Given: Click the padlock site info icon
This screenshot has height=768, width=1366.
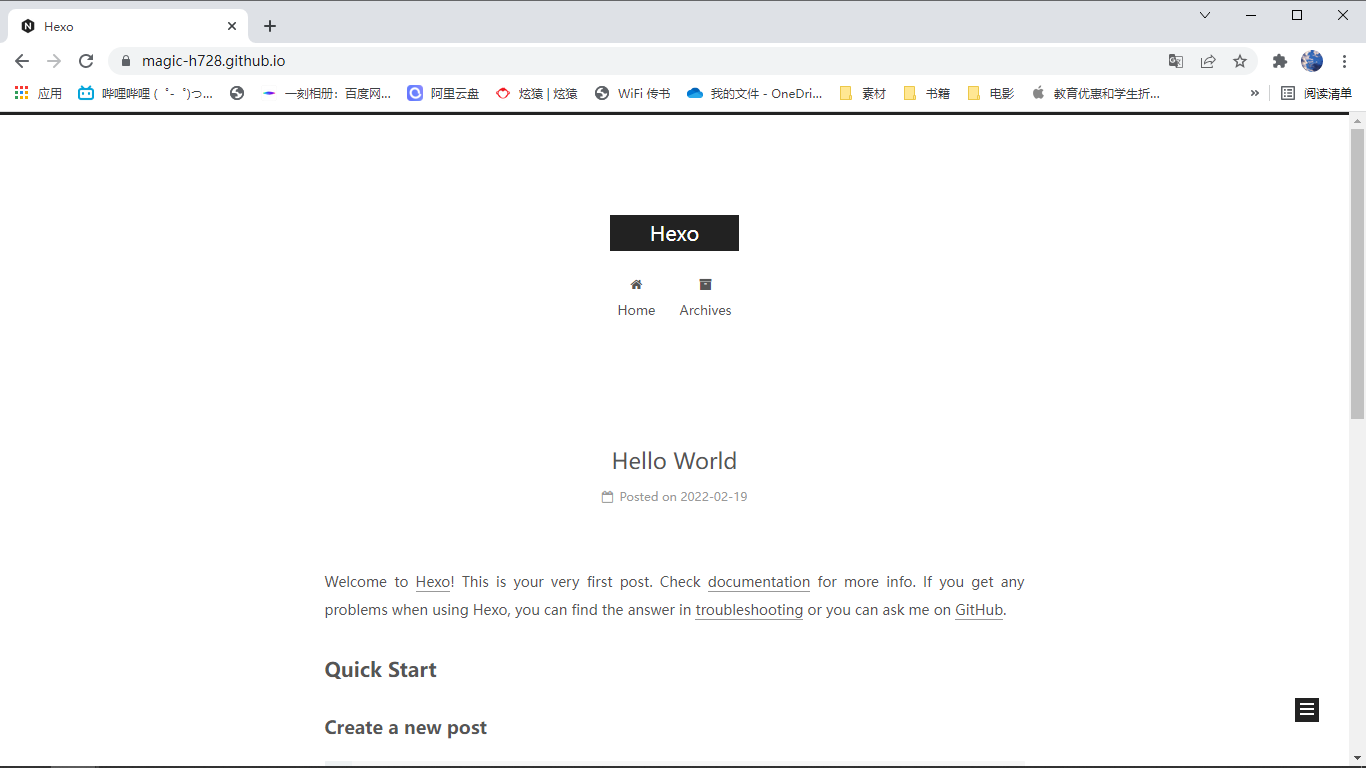Looking at the screenshot, I should 125,61.
